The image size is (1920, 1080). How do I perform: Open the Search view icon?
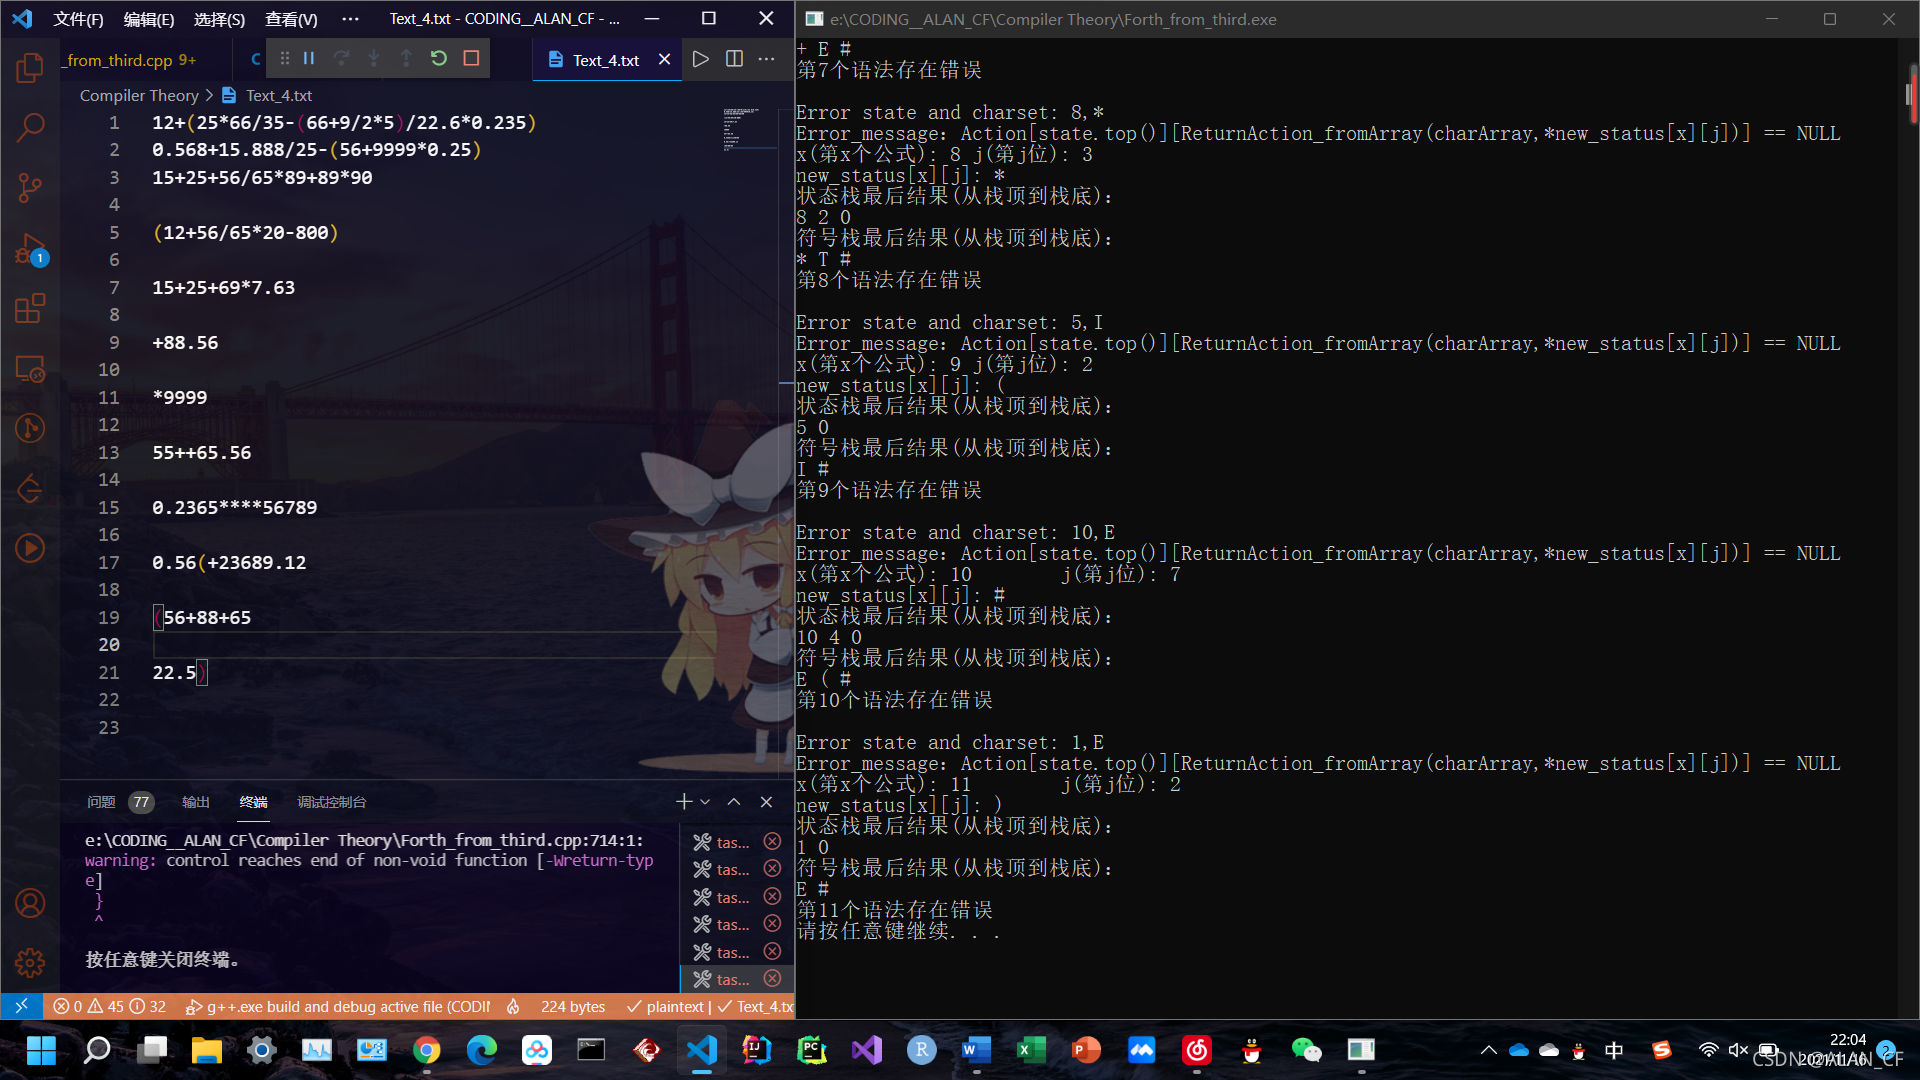[30, 127]
